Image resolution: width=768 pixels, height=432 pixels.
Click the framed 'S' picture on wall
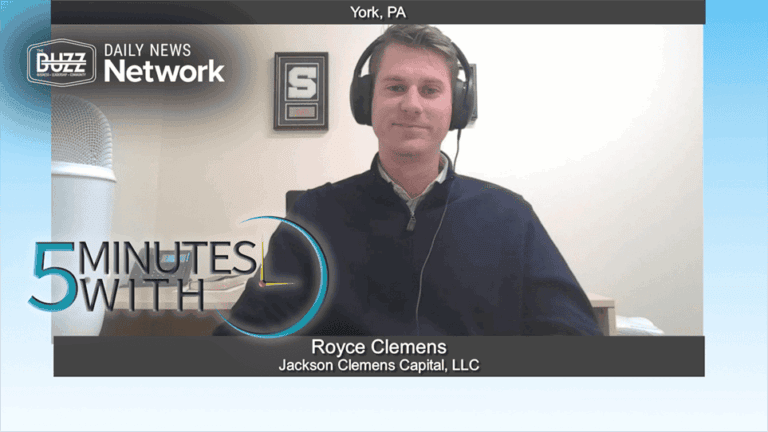(301, 91)
